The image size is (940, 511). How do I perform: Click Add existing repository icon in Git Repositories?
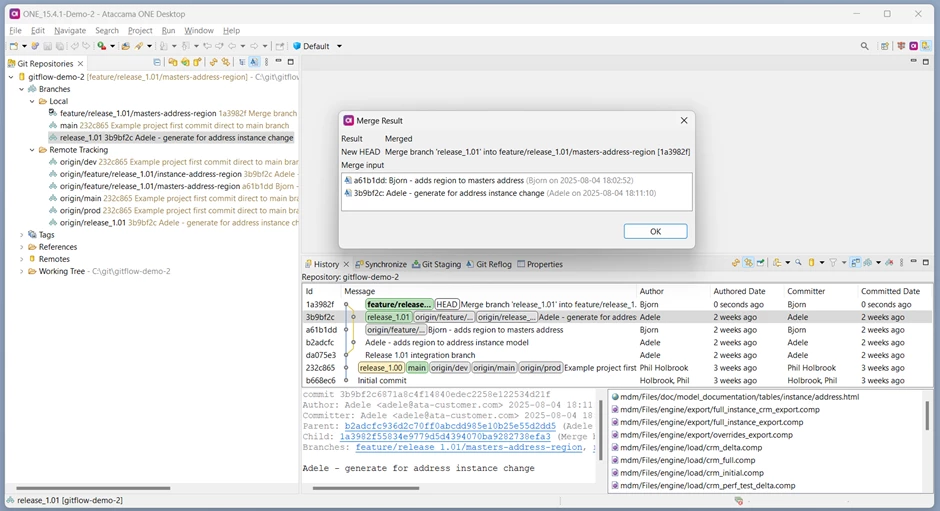pyautogui.click(x=173, y=62)
